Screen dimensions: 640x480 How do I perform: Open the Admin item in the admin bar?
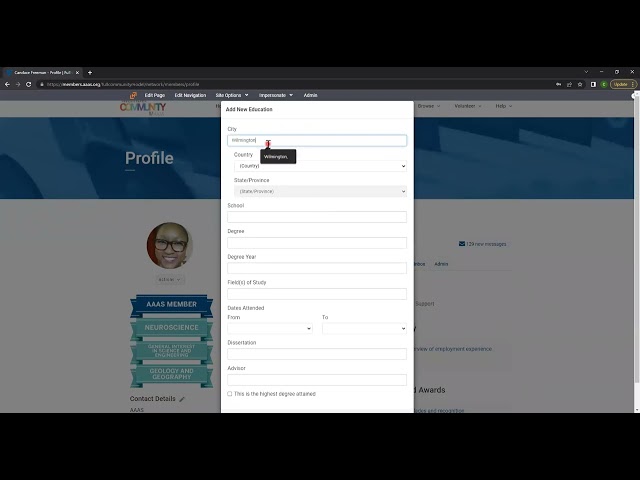310,95
